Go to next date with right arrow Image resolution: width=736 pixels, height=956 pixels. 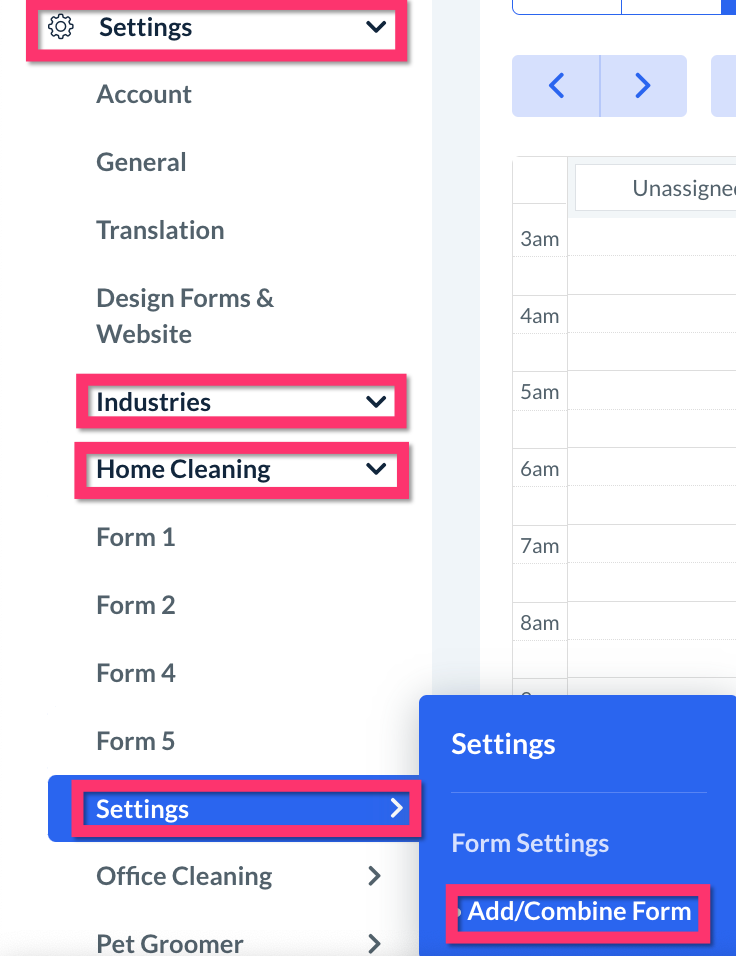click(x=643, y=86)
